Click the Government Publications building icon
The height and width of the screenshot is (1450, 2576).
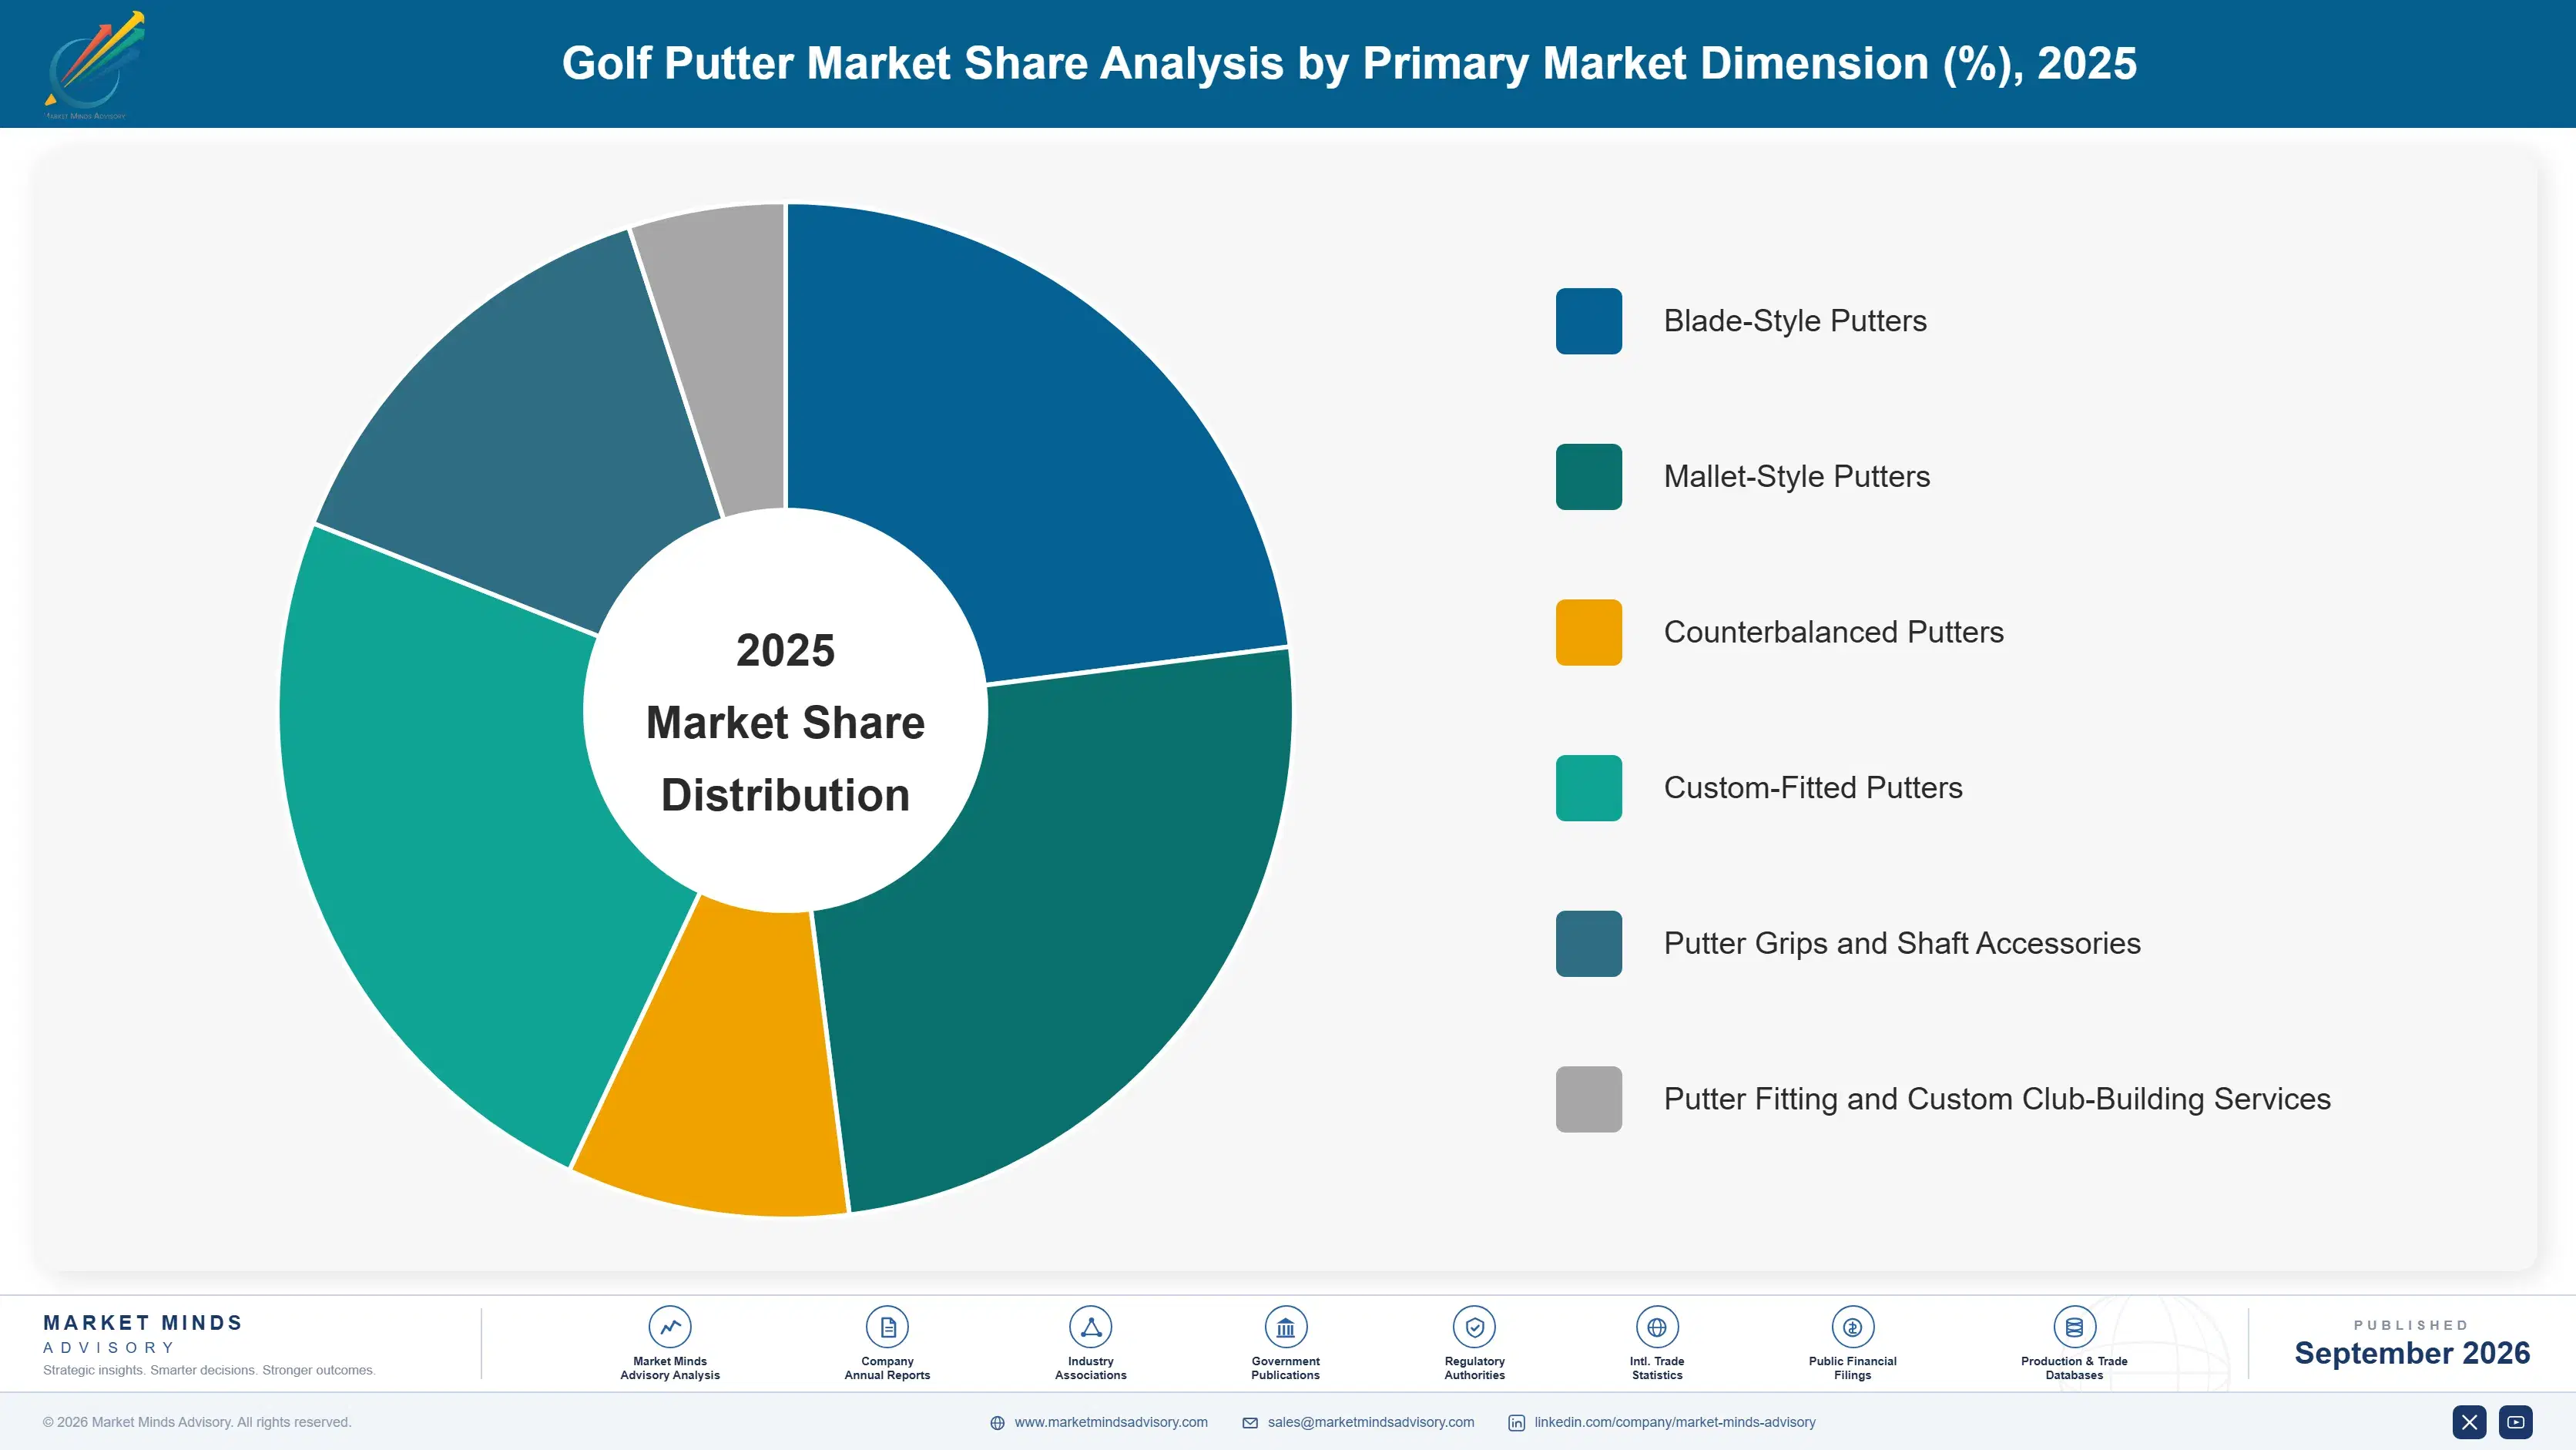(x=1285, y=1327)
